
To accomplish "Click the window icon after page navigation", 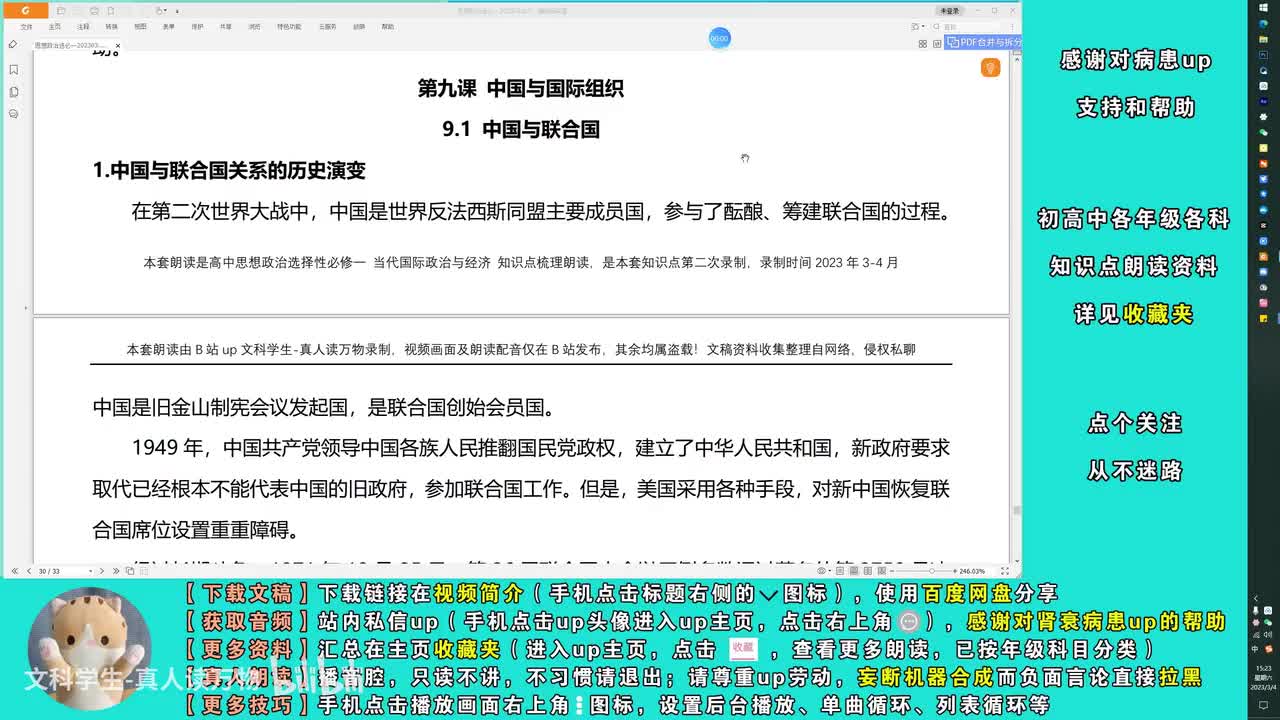I will coord(144,571).
